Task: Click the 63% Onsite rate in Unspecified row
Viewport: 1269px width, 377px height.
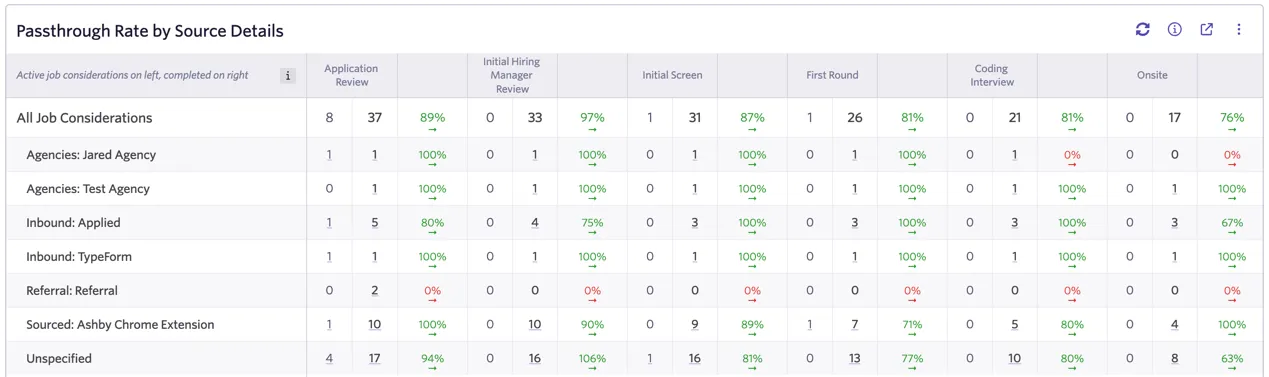Action: 1232,359
